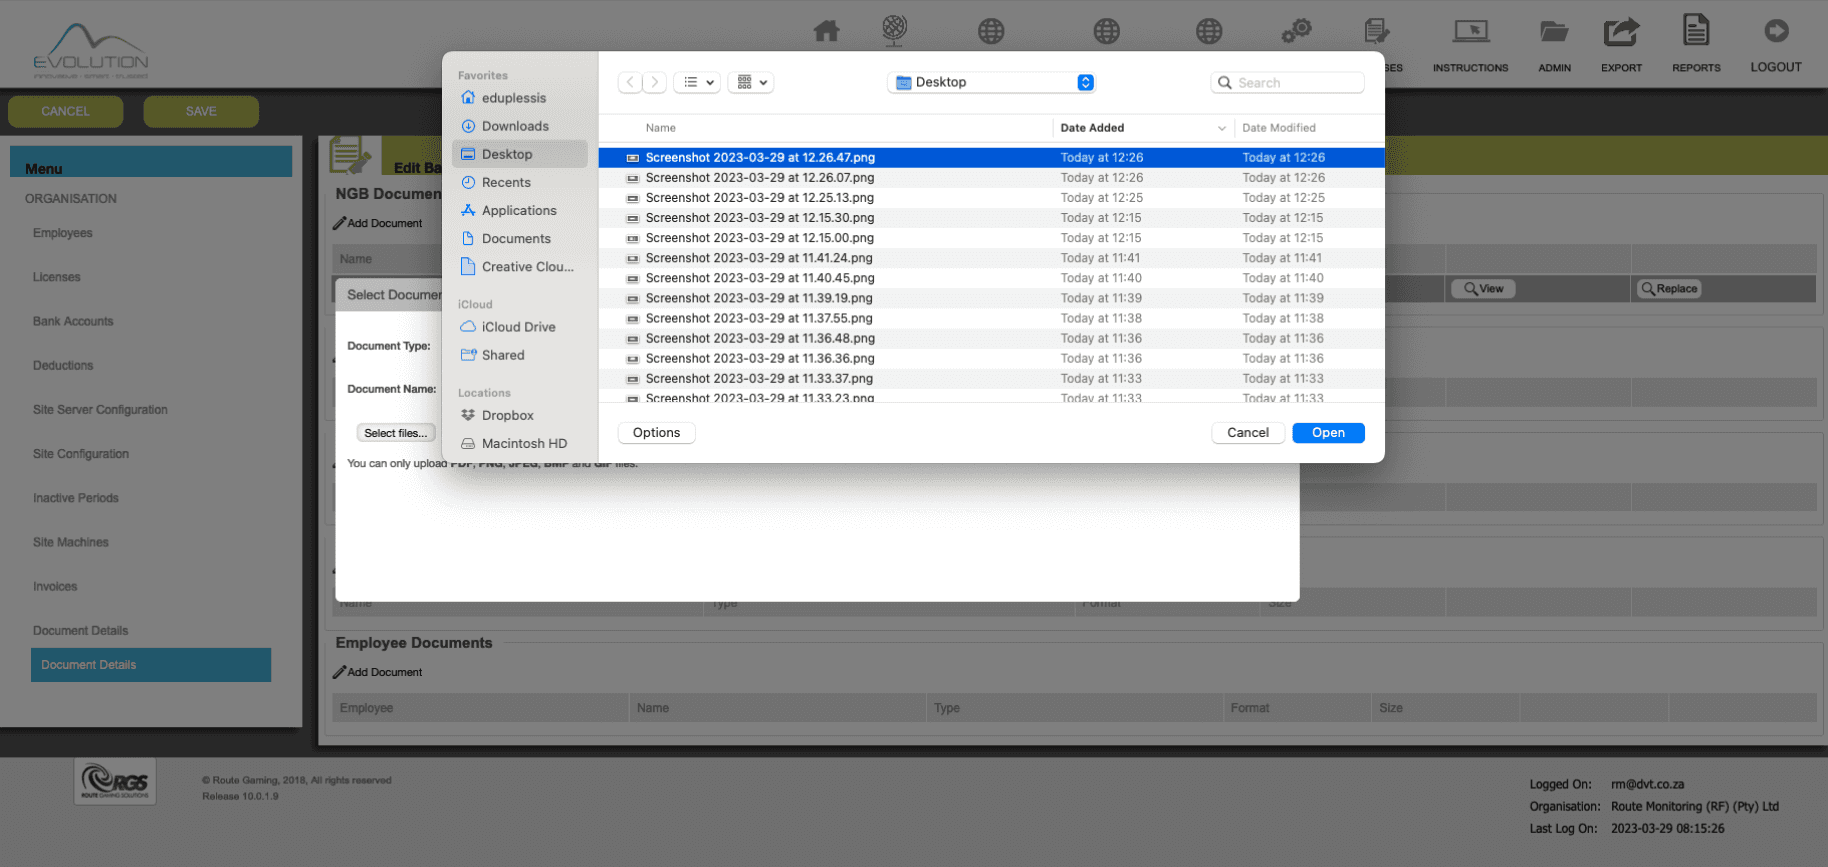
Task: Click the highlighted blue Document Details item
Action: (151, 665)
